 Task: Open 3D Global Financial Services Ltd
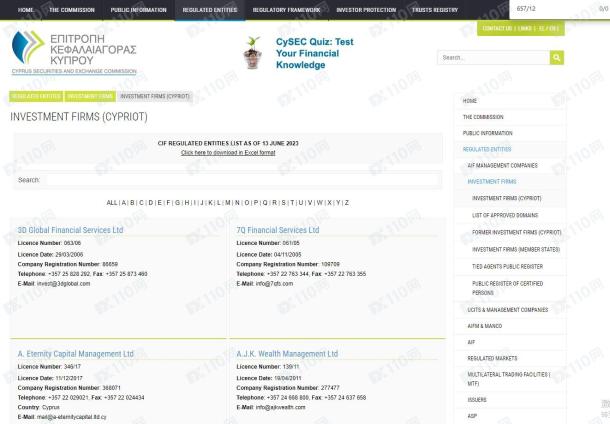pos(70,230)
